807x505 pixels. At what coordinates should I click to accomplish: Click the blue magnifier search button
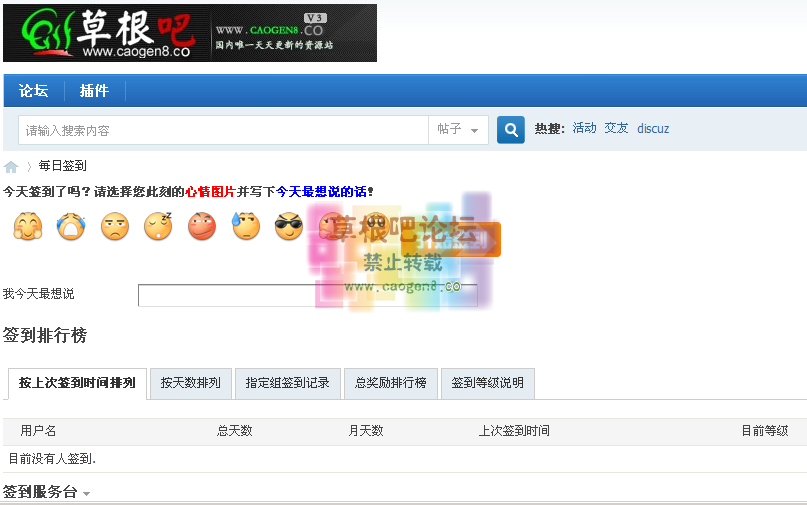(511, 130)
